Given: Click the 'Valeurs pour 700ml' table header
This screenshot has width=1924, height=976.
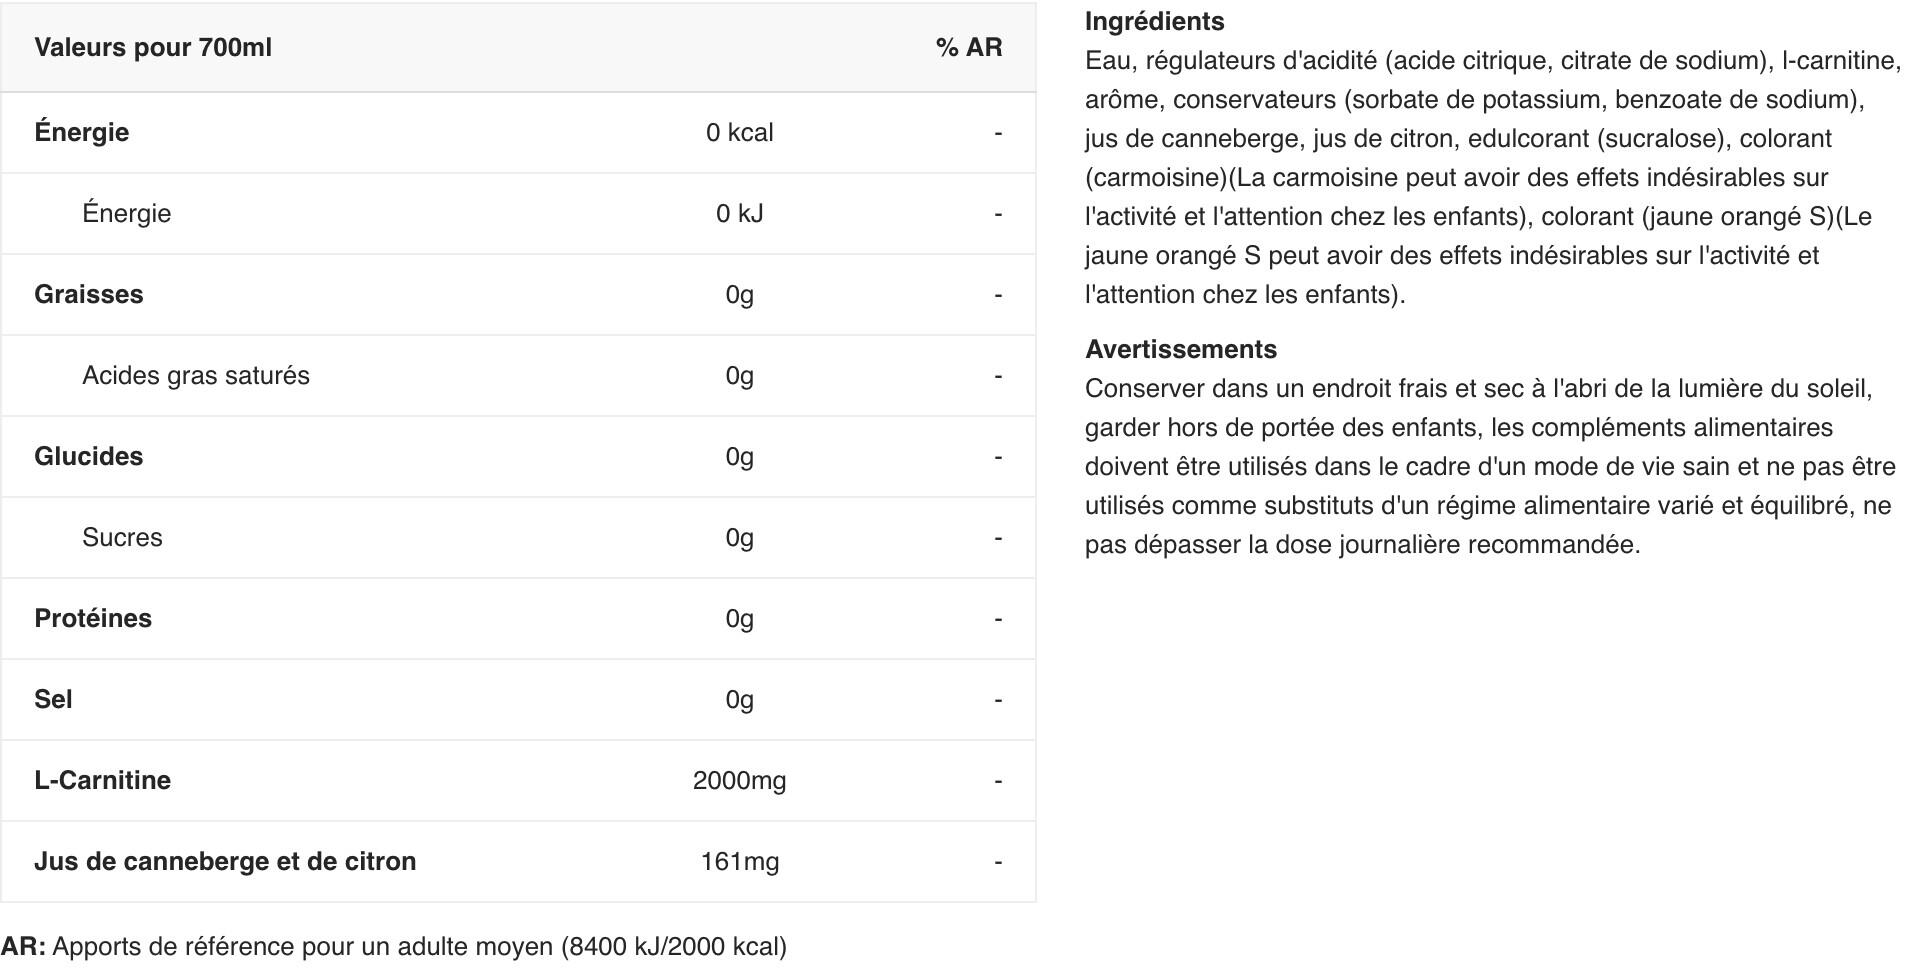Looking at the screenshot, I should pyautogui.click(x=153, y=48).
